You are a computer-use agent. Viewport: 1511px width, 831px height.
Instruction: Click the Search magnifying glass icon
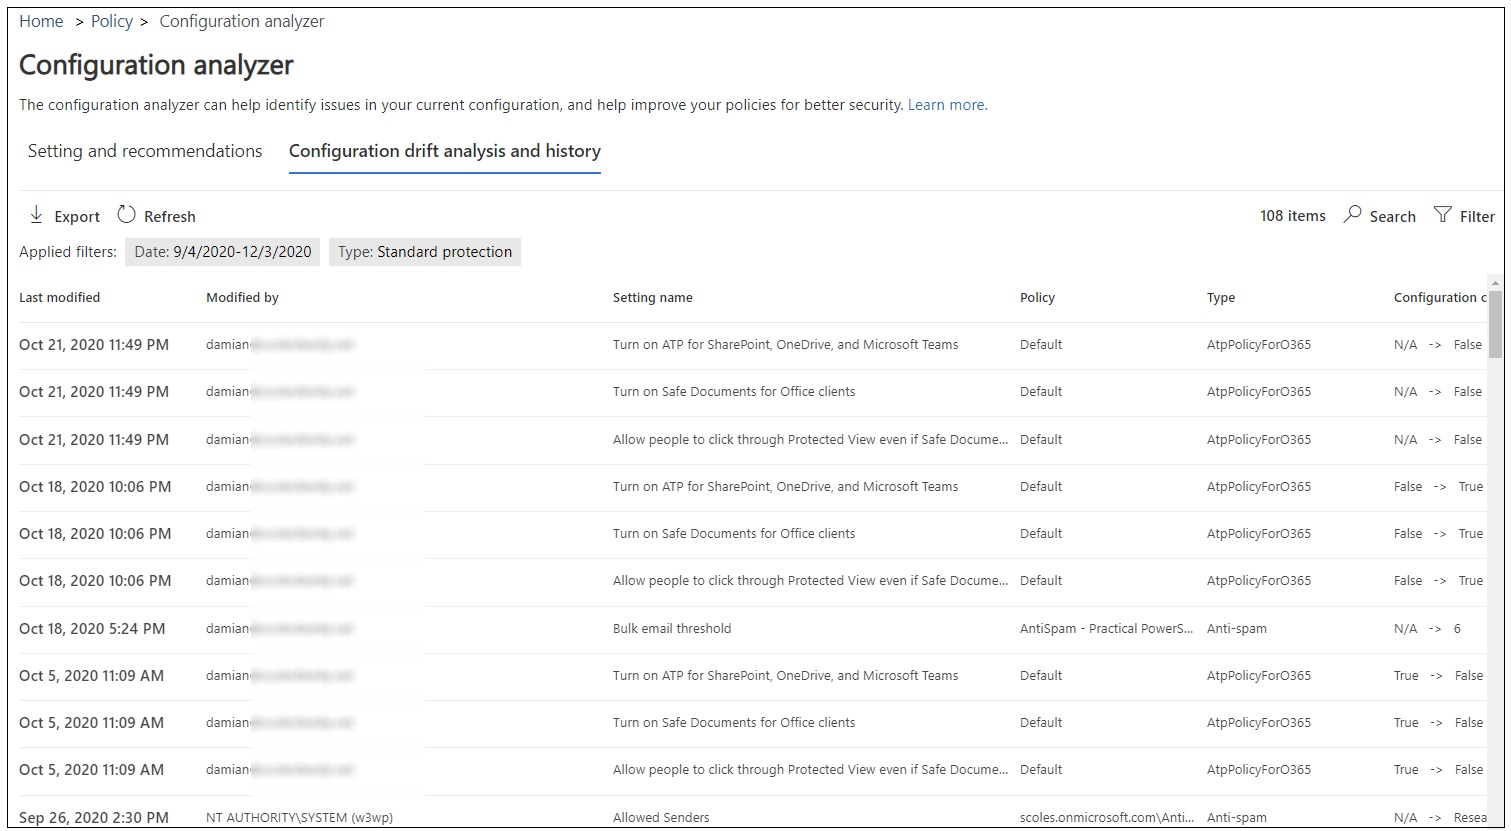[1352, 215]
